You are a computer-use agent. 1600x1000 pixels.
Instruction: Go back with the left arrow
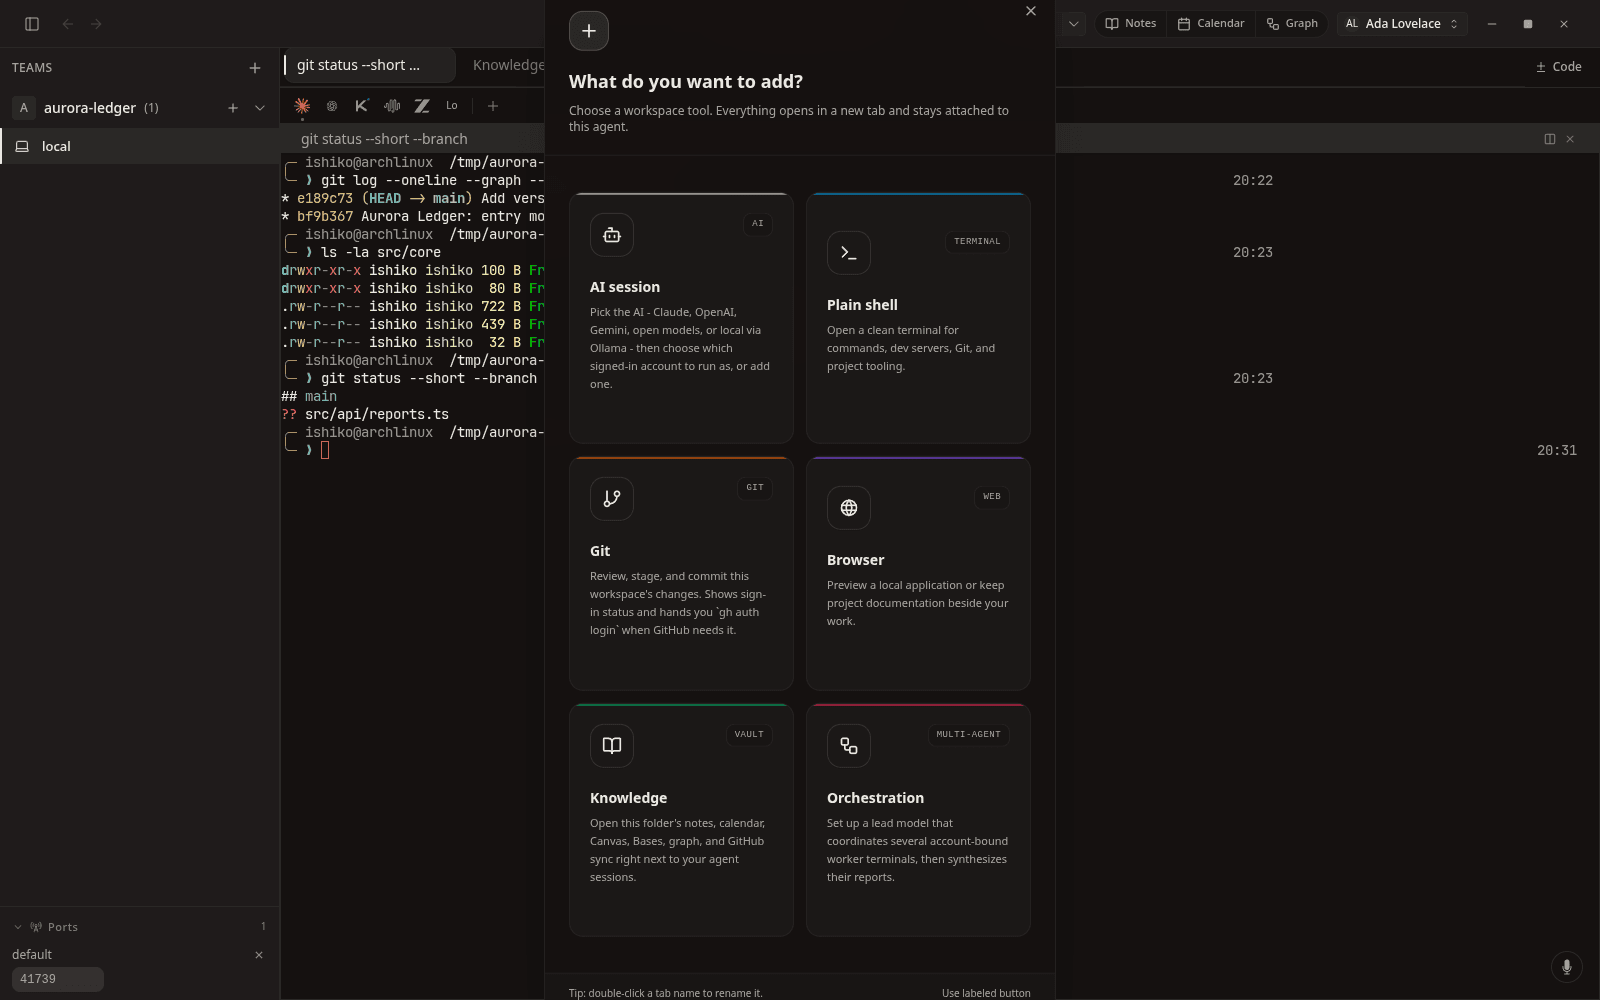(x=68, y=24)
